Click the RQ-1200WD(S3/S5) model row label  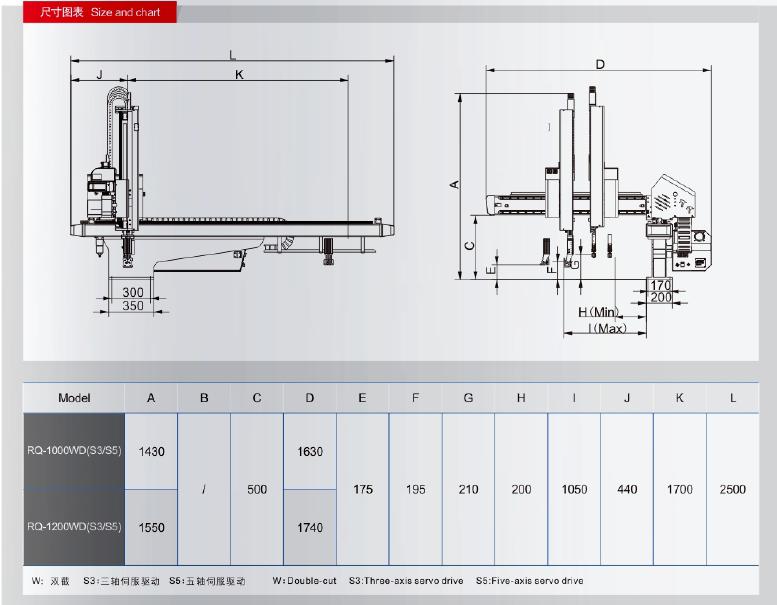(74, 527)
